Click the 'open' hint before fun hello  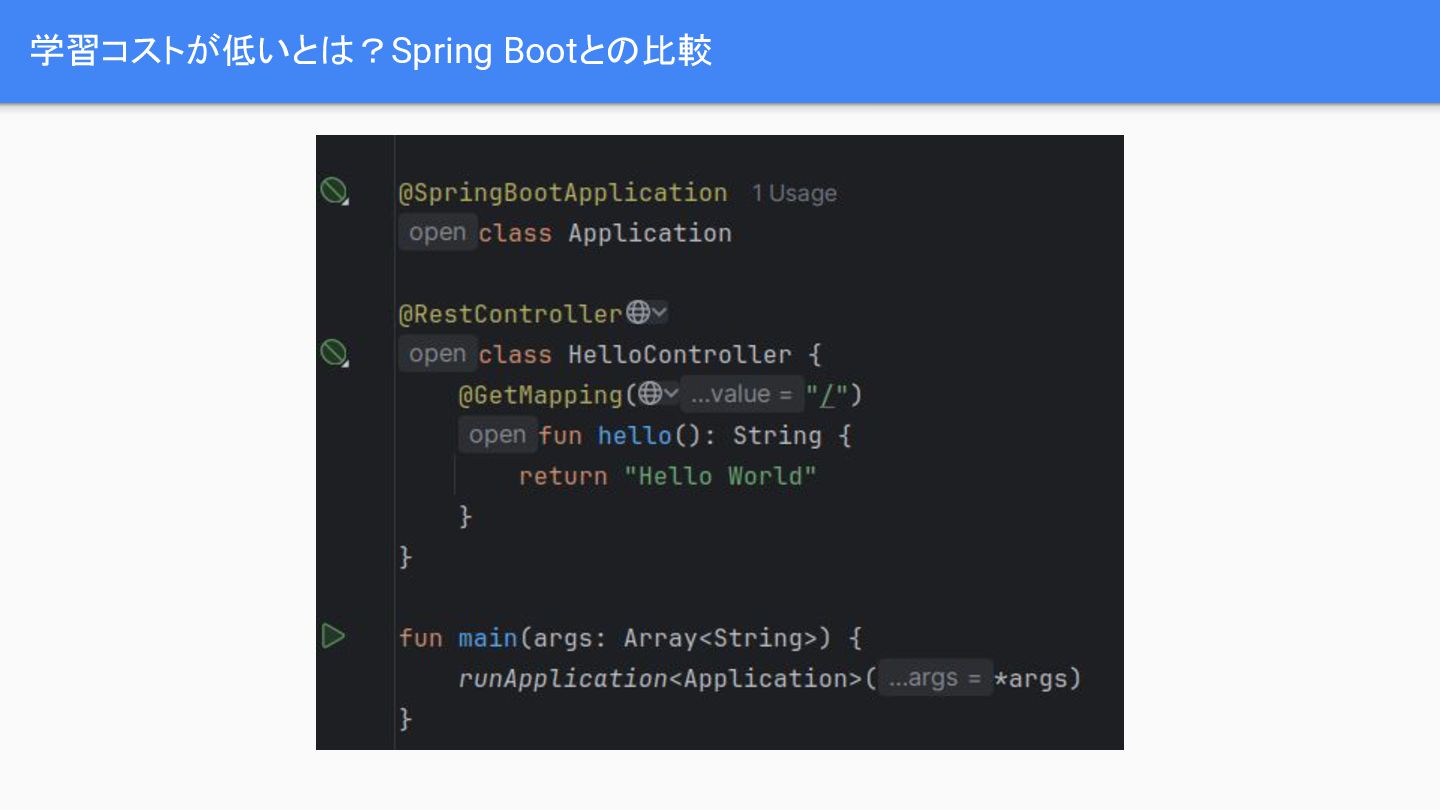click(497, 435)
